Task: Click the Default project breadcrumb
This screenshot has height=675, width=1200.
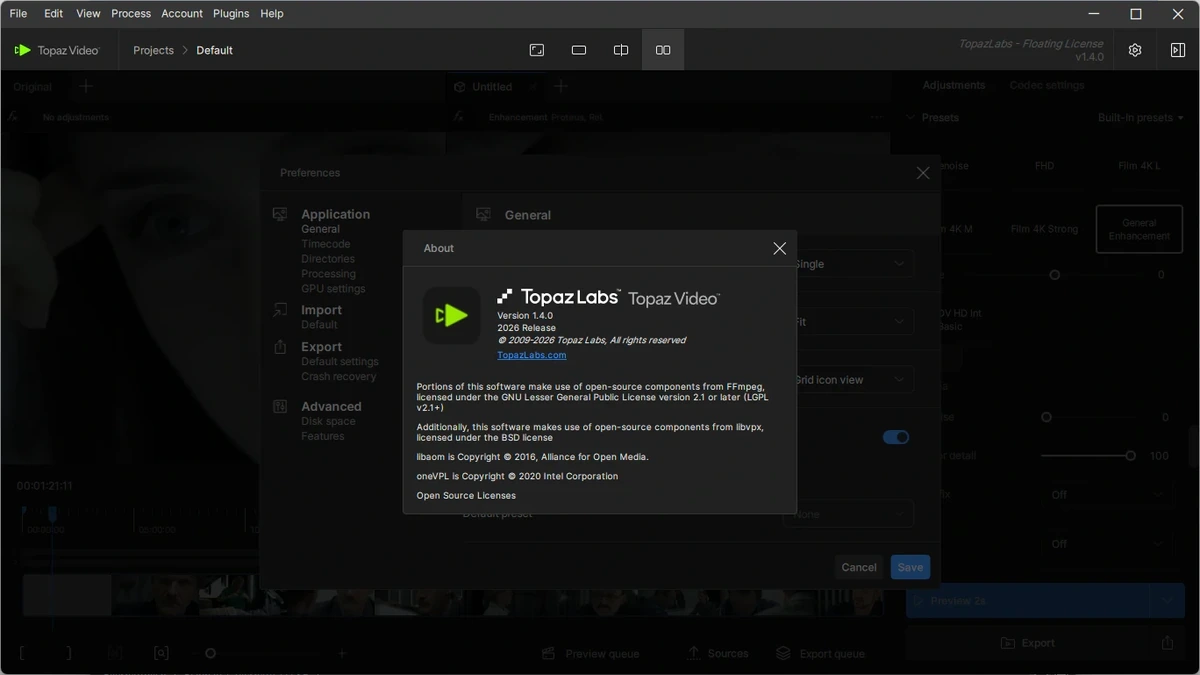Action: pos(214,50)
